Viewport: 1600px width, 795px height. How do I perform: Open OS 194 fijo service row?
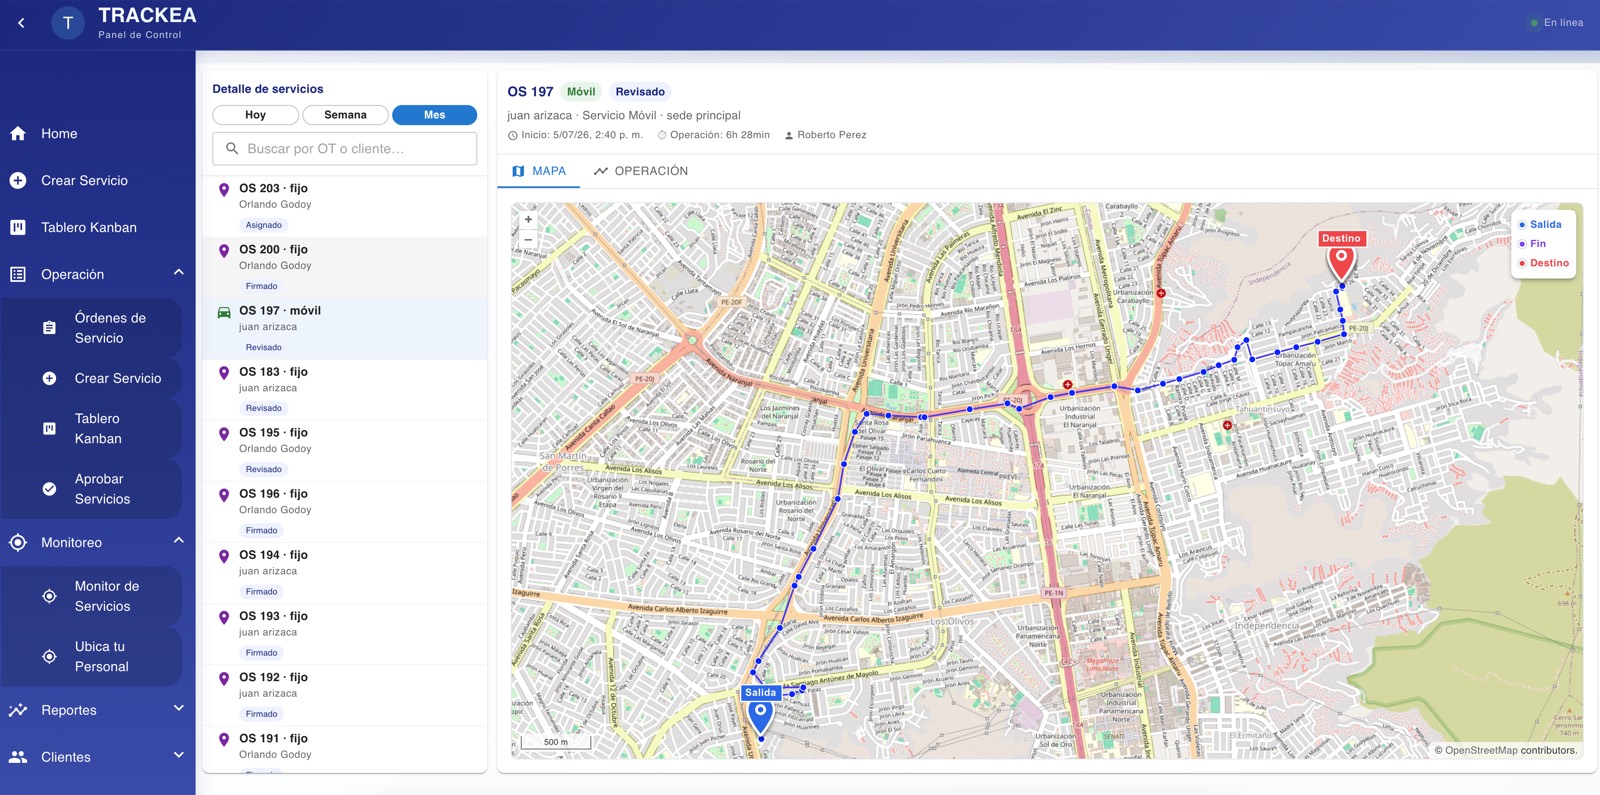345,573
